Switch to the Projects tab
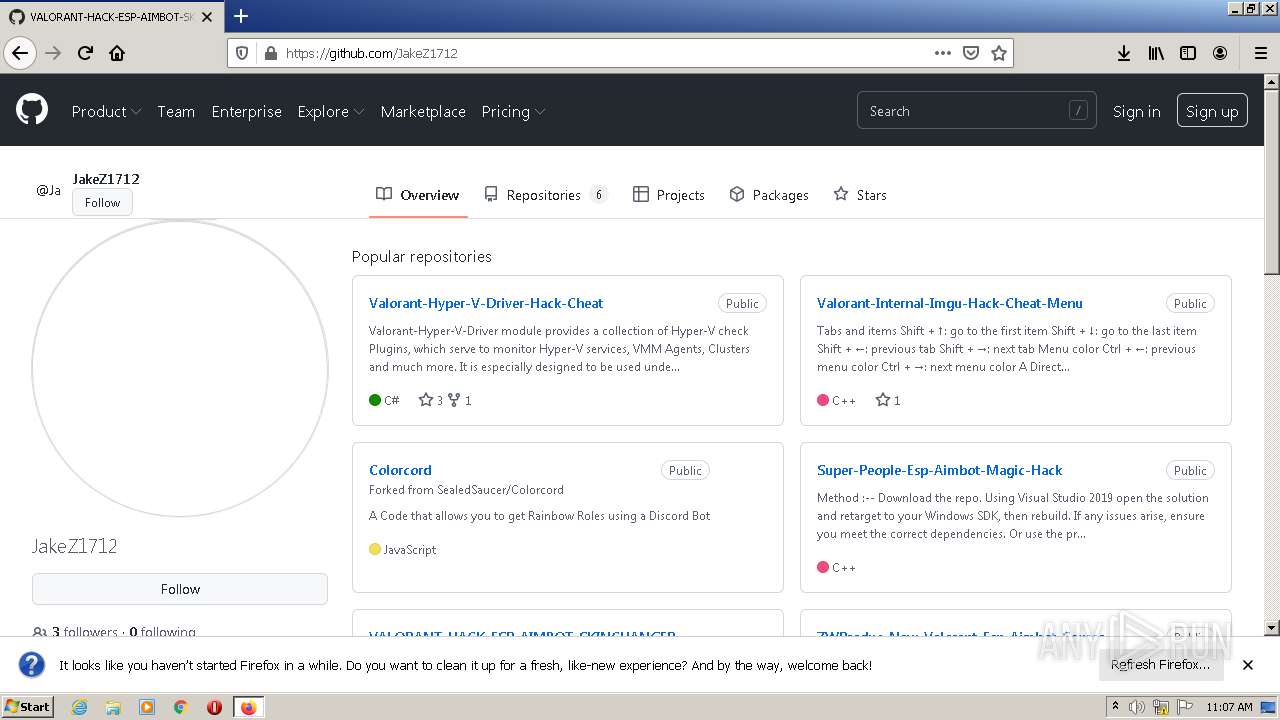The height and width of the screenshot is (720, 1280). point(669,195)
